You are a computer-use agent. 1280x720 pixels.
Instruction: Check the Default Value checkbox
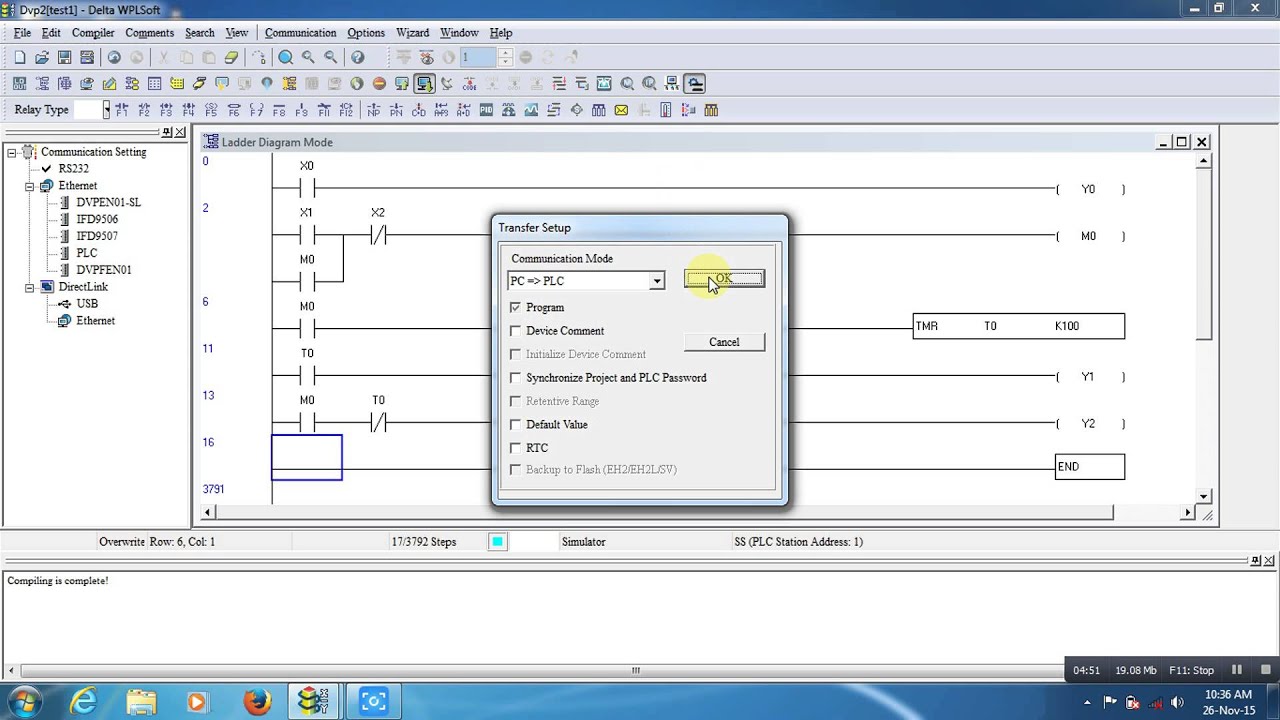[x=515, y=425]
